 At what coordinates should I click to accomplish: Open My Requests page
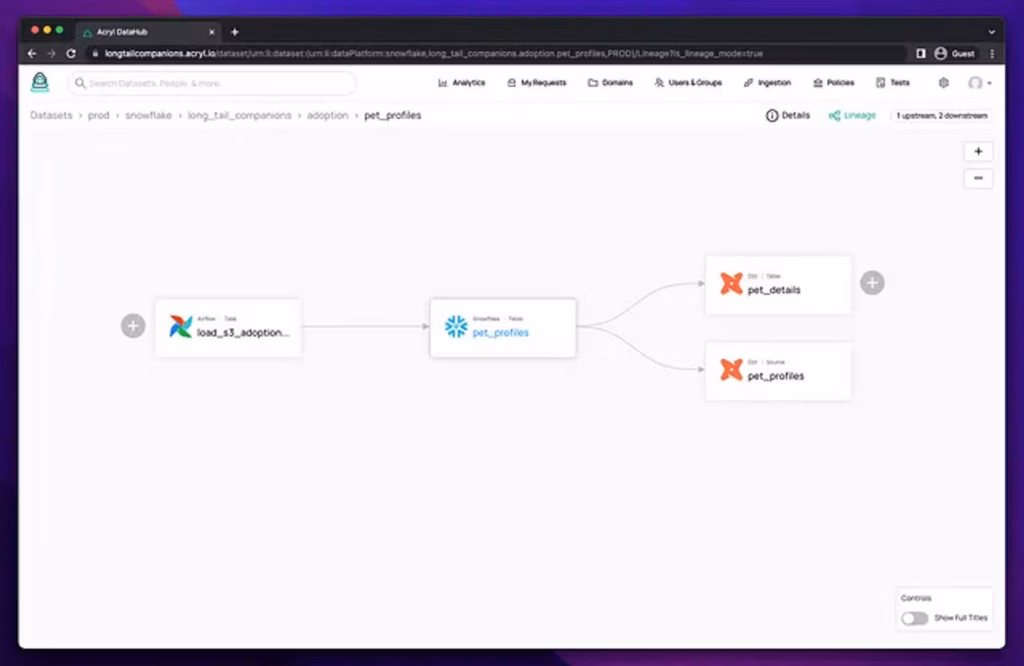coord(537,83)
